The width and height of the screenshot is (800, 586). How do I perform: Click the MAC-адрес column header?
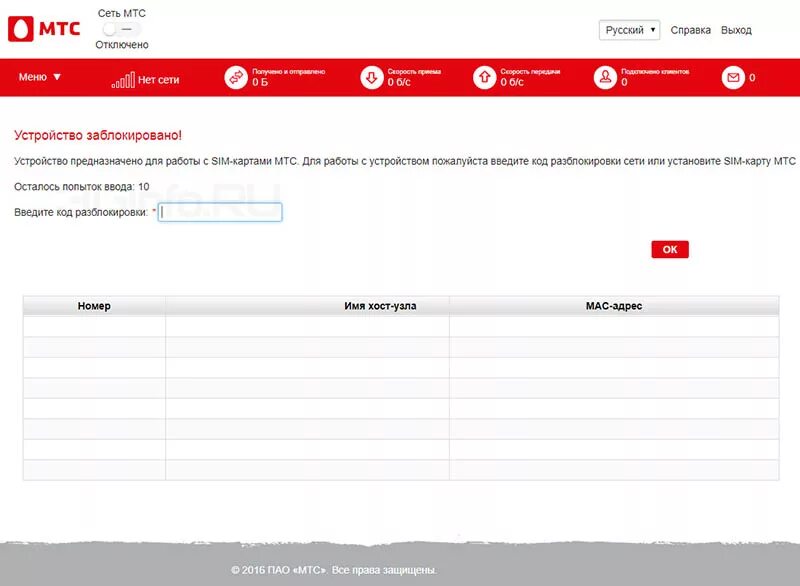(614, 306)
